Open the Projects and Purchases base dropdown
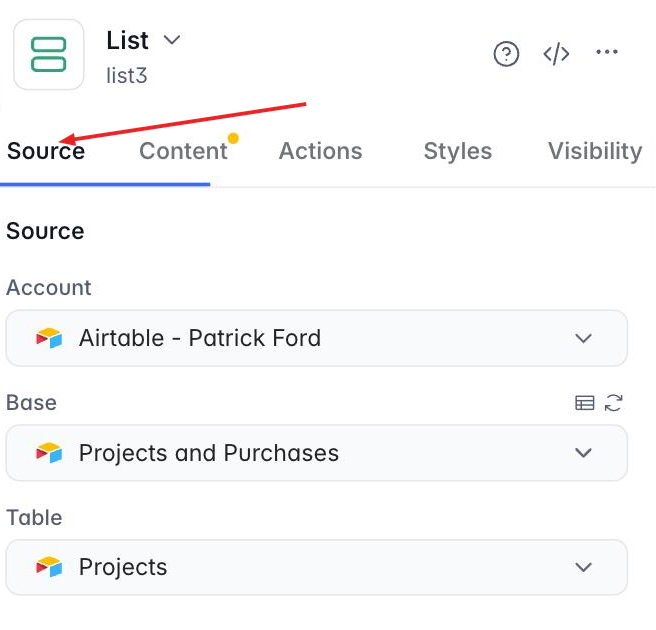Image resolution: width=656 pixels, height=630 pixels. pyautogui.click(x=317, y=453)
